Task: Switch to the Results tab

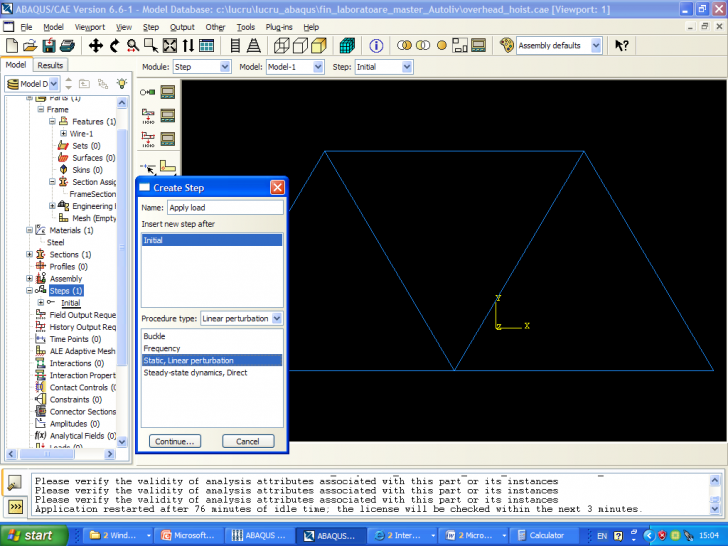Action: point(50,65)
